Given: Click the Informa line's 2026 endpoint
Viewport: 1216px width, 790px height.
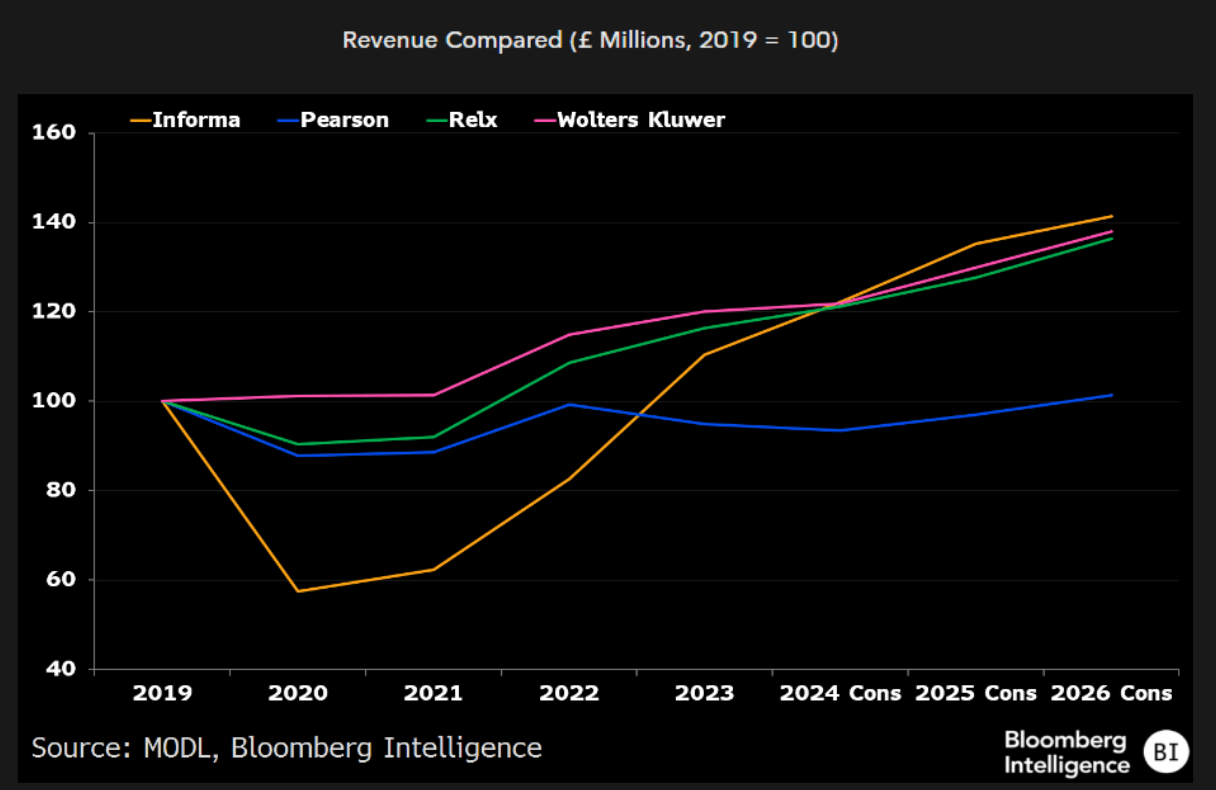Looking at the screenshot, I should pyautogui.click(x=1112, y=216).
